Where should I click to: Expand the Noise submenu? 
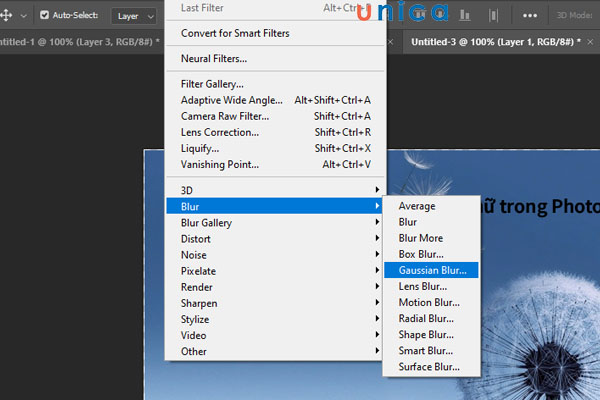[276, 255]
